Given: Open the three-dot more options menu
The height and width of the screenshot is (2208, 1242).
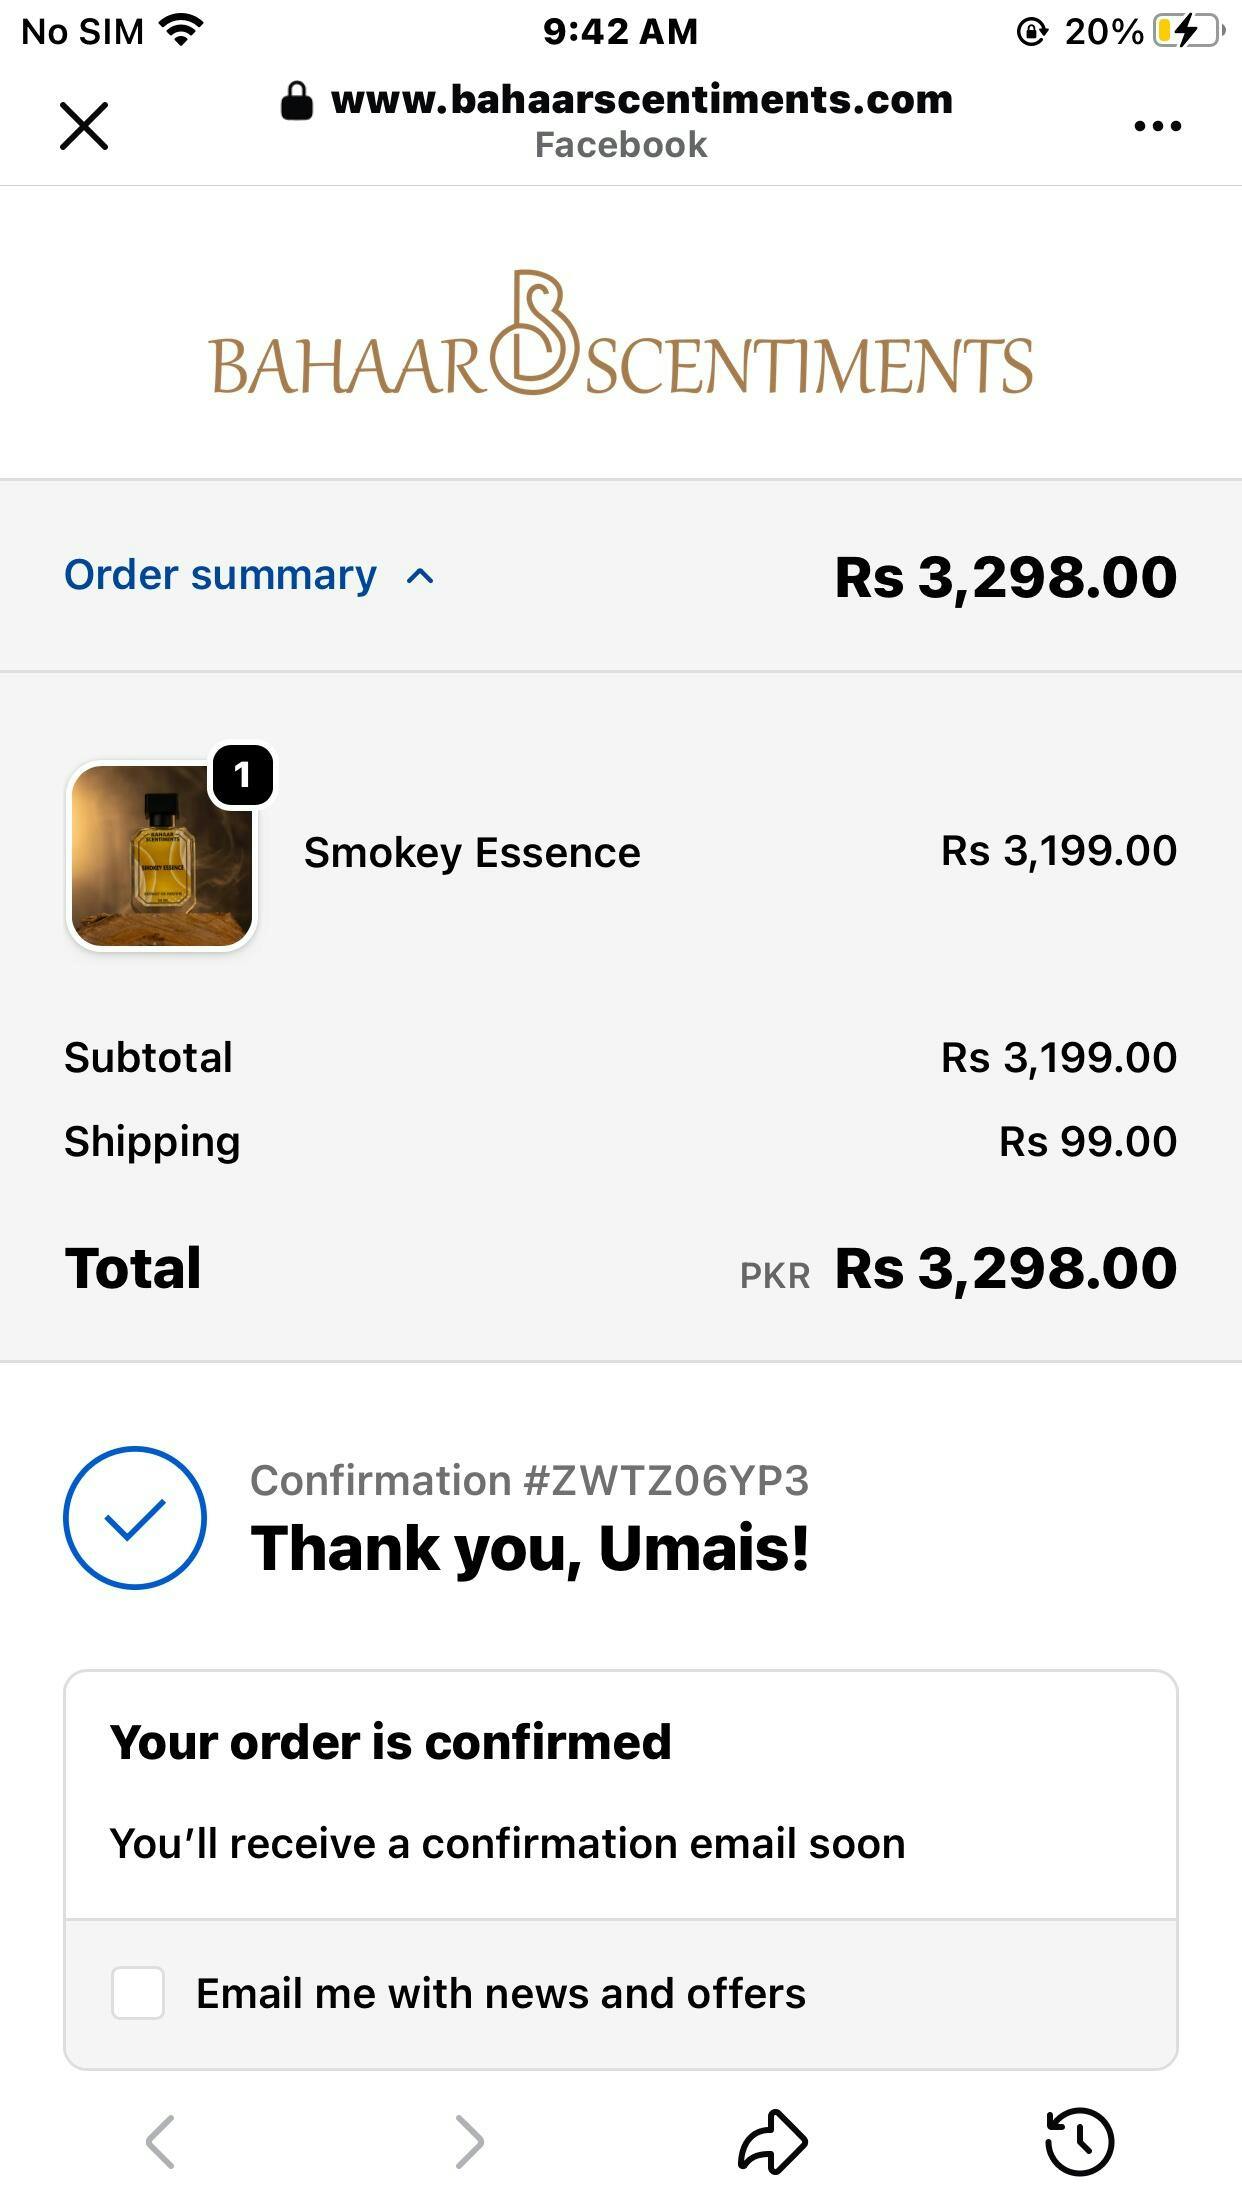Looking at the screenshot, I should coord(1157,126).
